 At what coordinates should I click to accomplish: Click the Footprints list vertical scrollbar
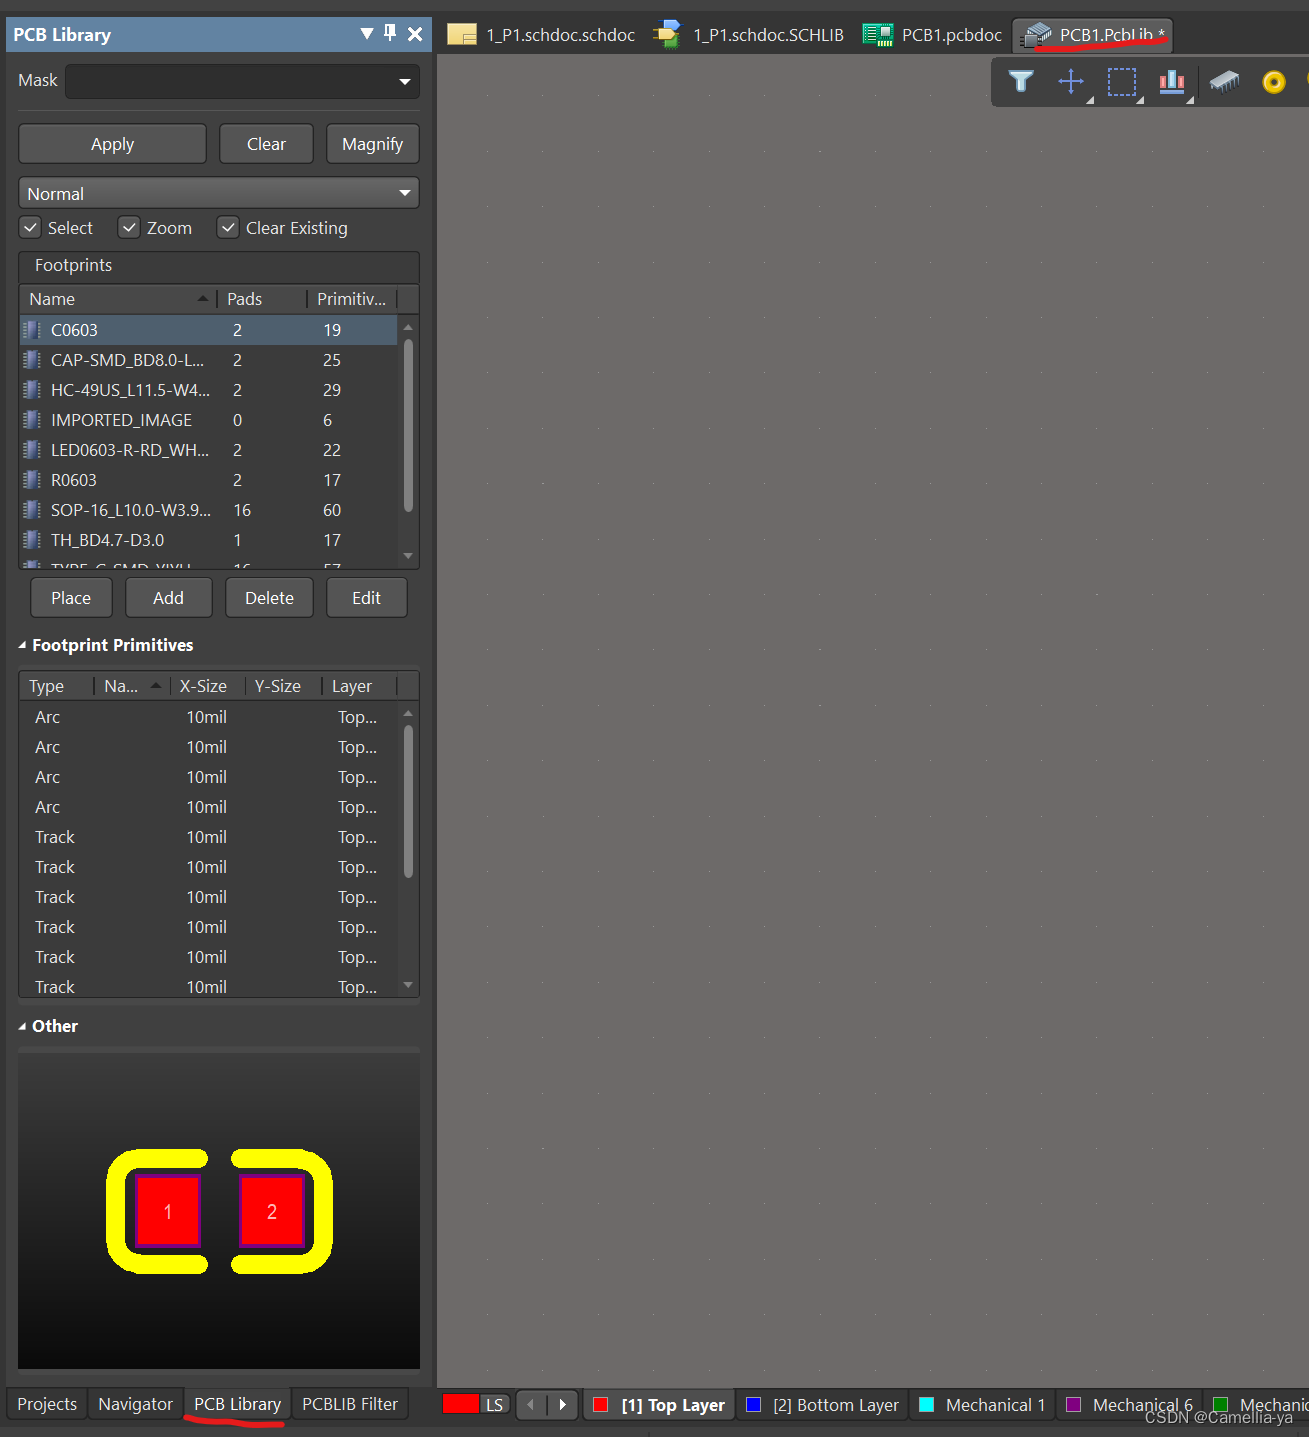point(408,425)
